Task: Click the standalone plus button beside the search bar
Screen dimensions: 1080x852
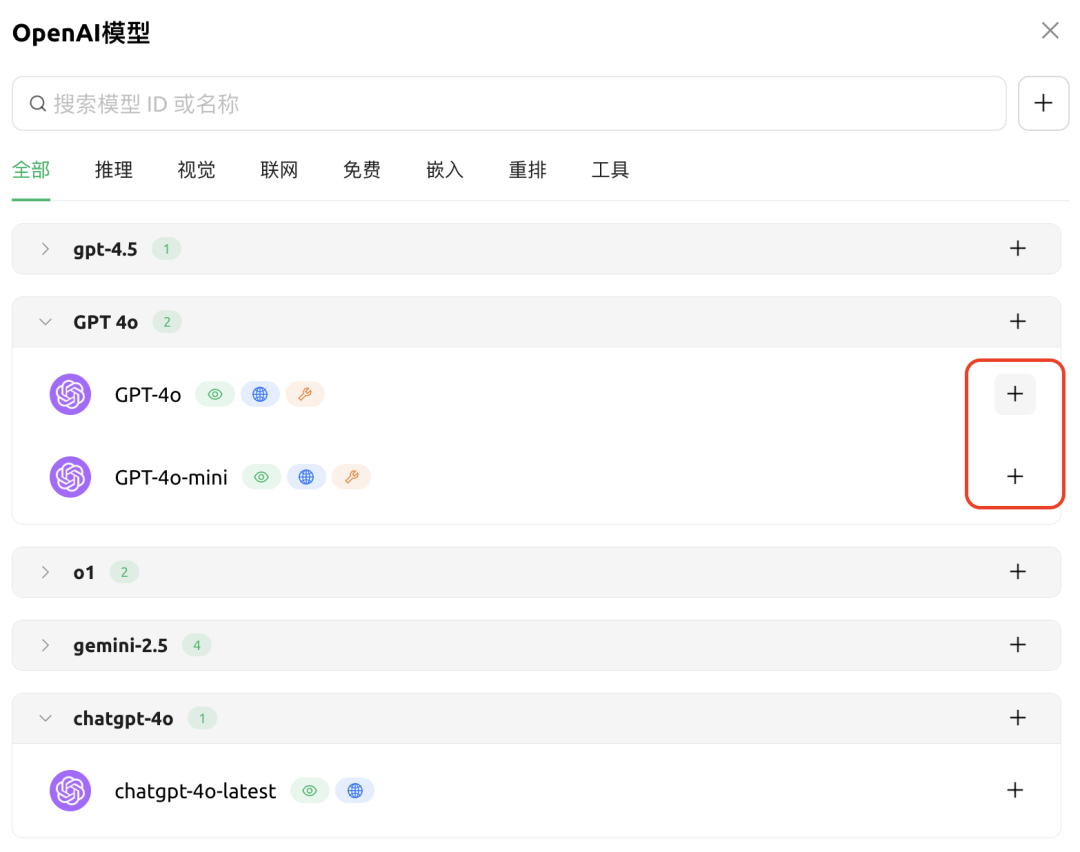Action: [1043, 103]
